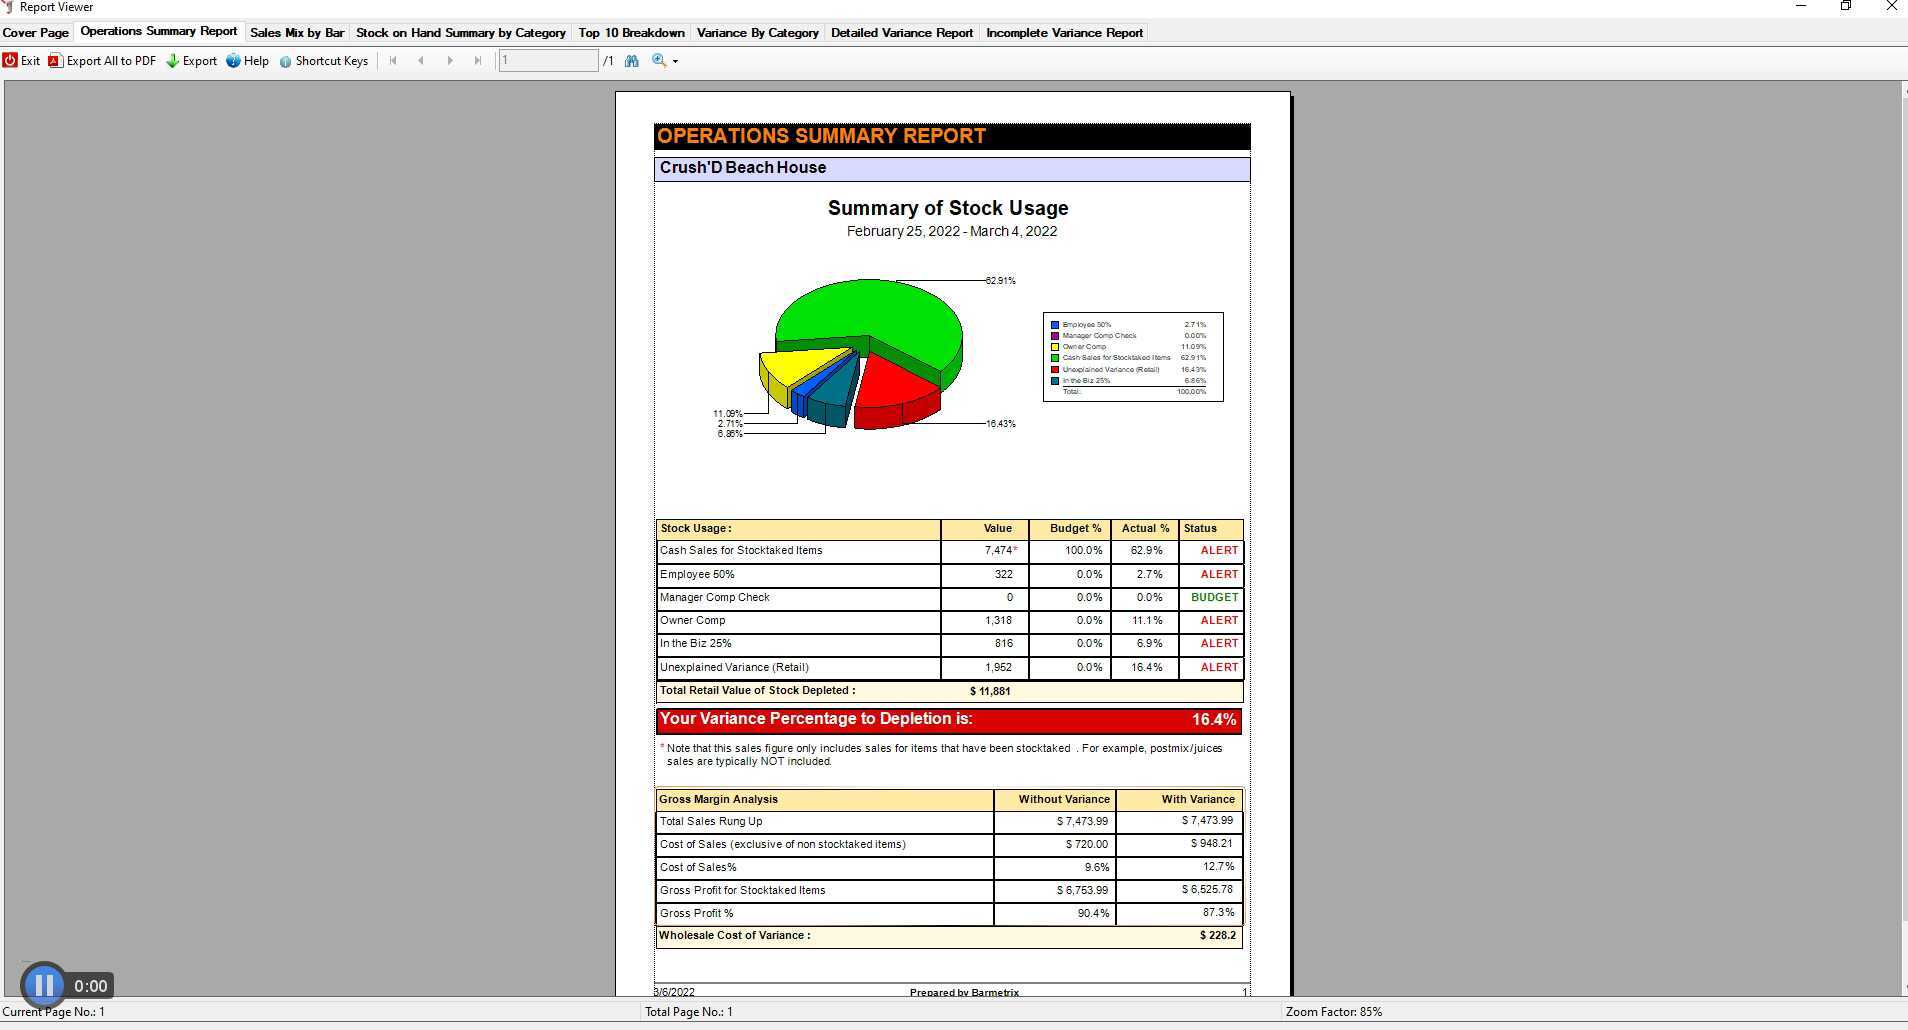Click the page number input field
The height and width of the screenshot is (1030, 1908).
548,61
